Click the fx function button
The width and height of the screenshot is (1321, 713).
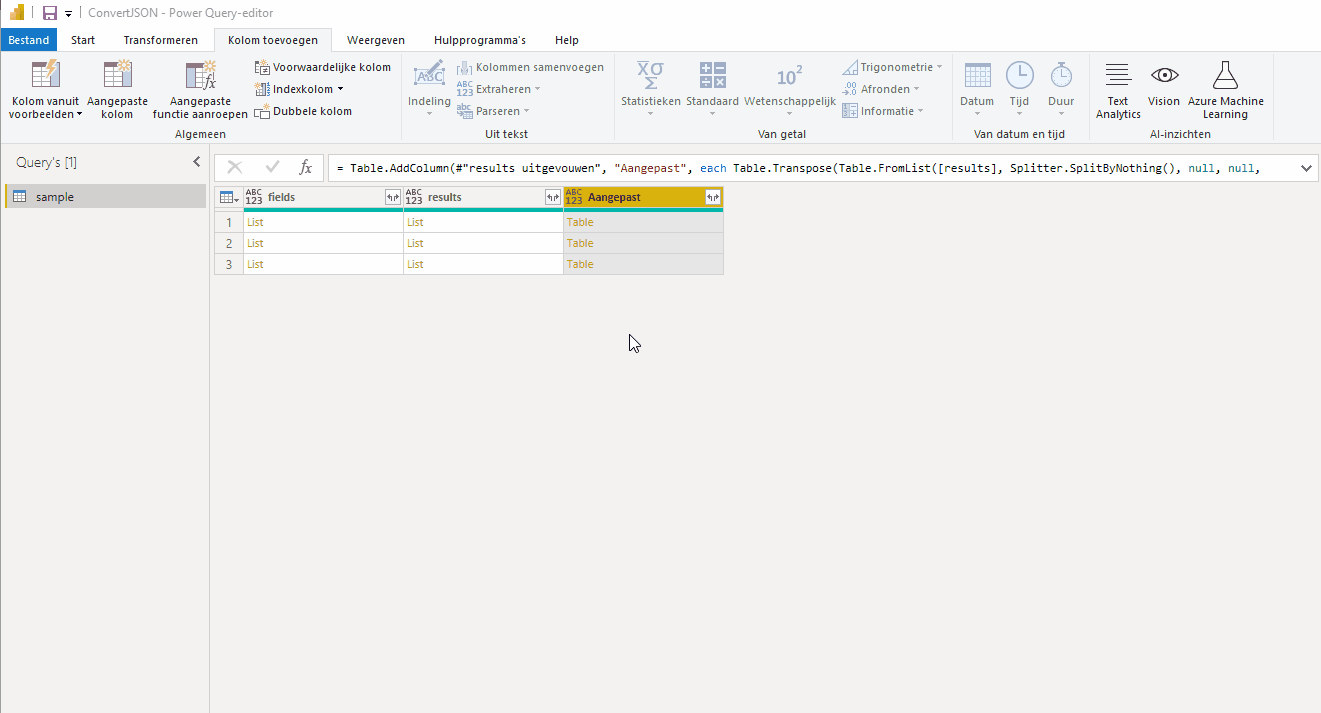coord(306,168)
